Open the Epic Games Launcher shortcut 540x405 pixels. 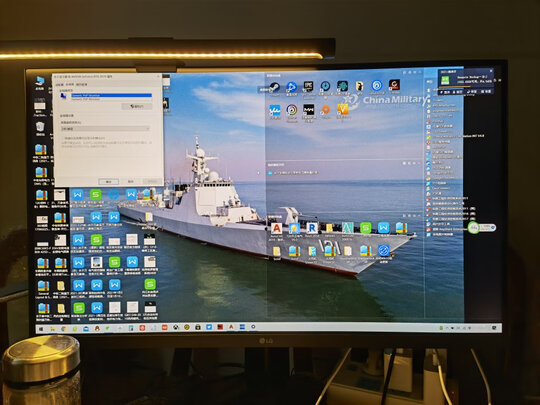[x=308, y=86]
